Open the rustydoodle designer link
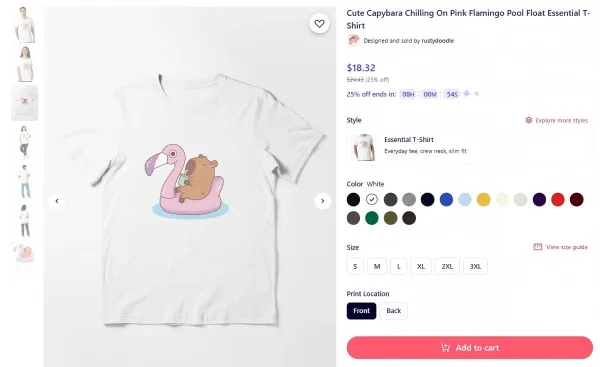600x367 pixels. coord(437,41)
